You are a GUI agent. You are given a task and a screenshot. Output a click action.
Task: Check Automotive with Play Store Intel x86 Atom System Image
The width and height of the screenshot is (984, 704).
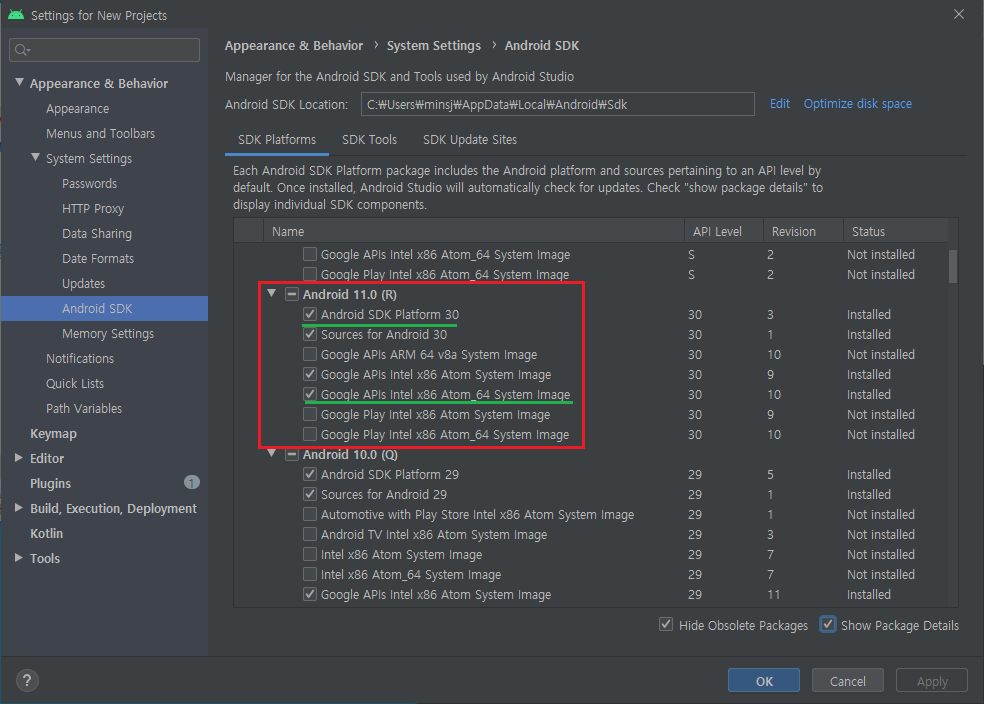tap(310, 514)
